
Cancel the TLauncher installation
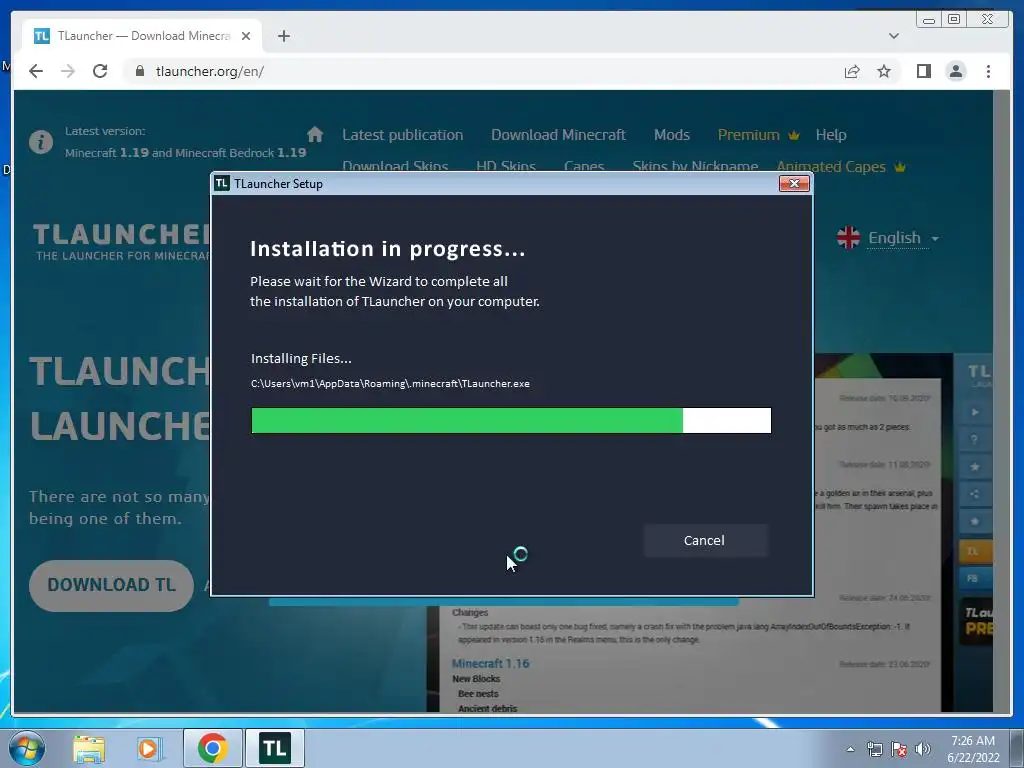[x=705, y=541]
